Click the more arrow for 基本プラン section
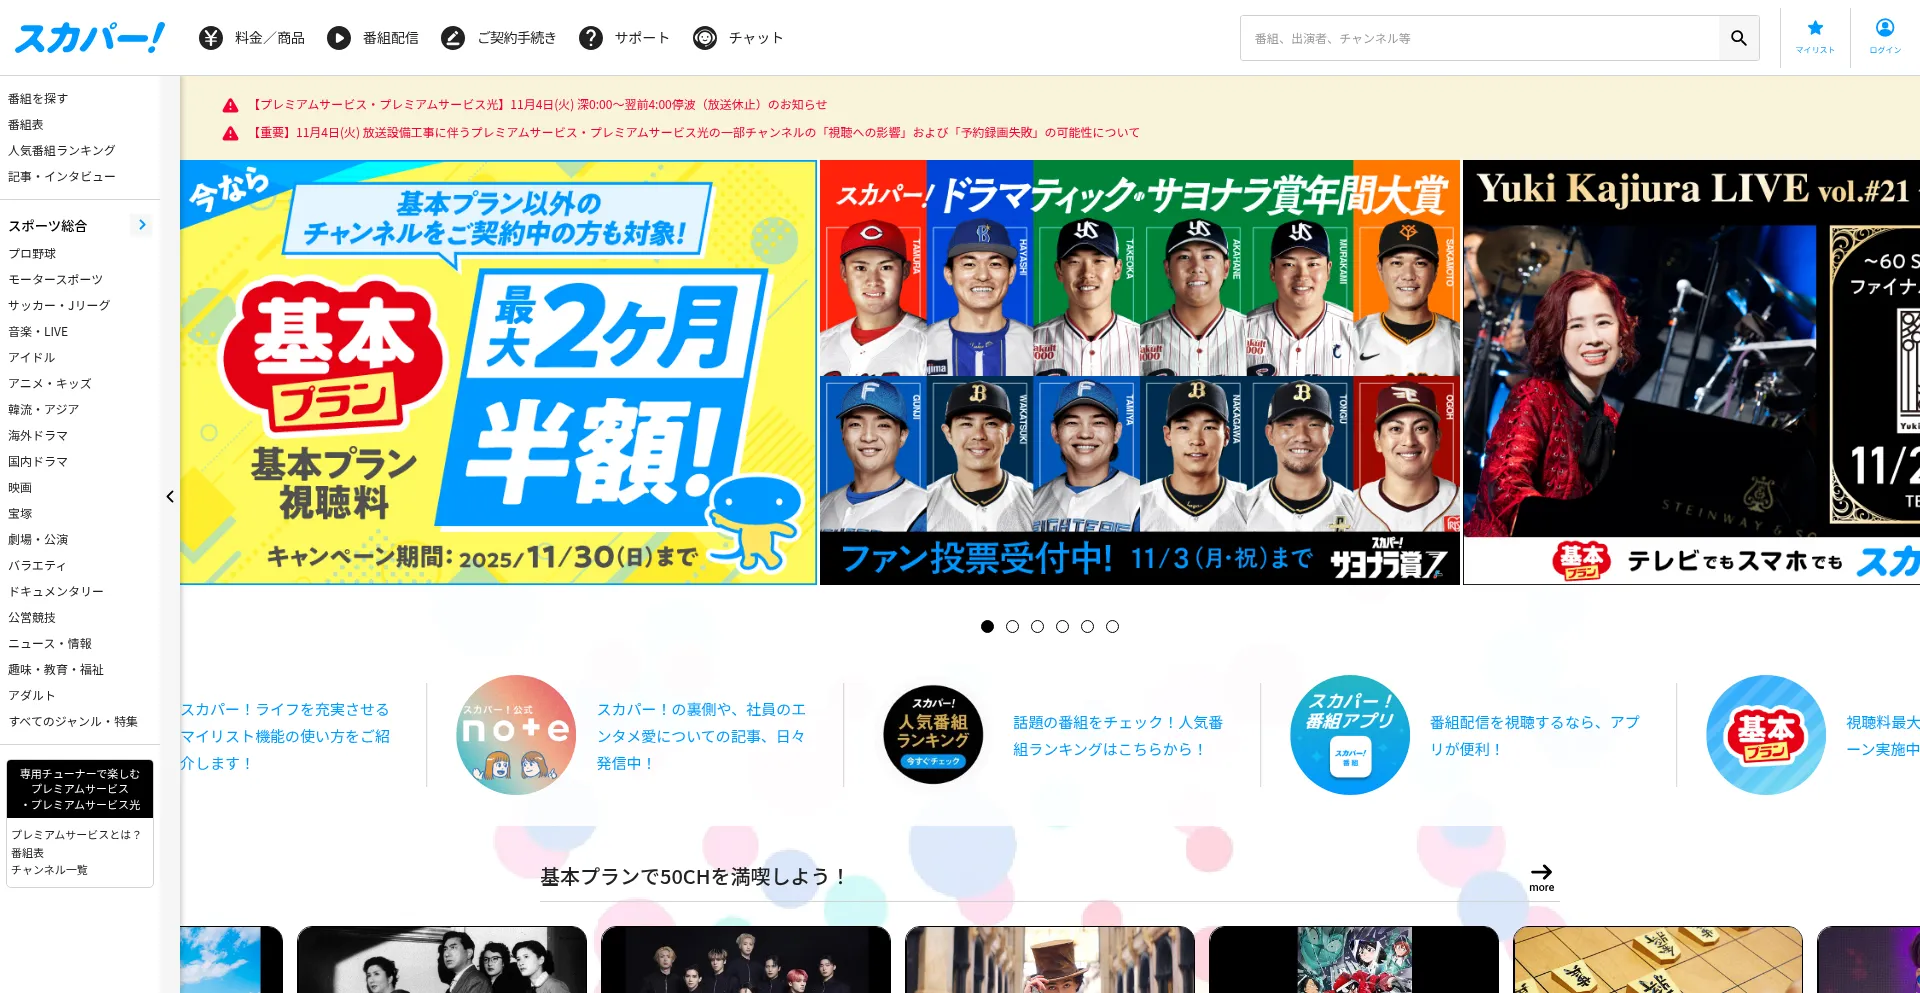1920x993 pixels. point(1541,876)
